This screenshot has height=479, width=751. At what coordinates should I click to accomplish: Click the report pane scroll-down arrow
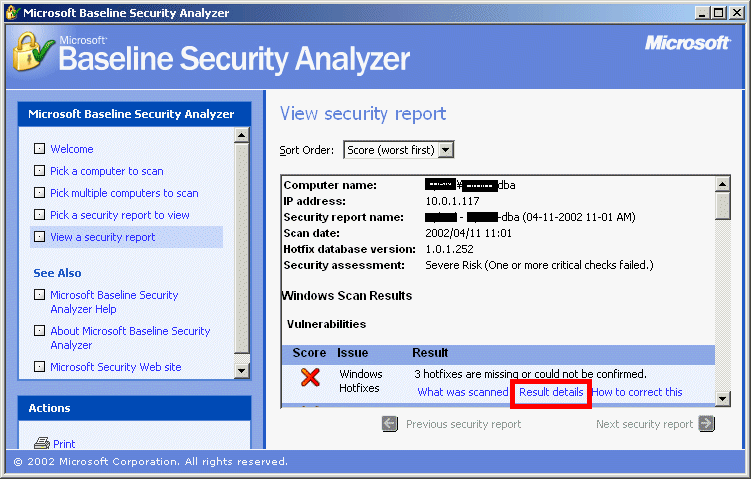pyautogui.click(x=722, y=399)
